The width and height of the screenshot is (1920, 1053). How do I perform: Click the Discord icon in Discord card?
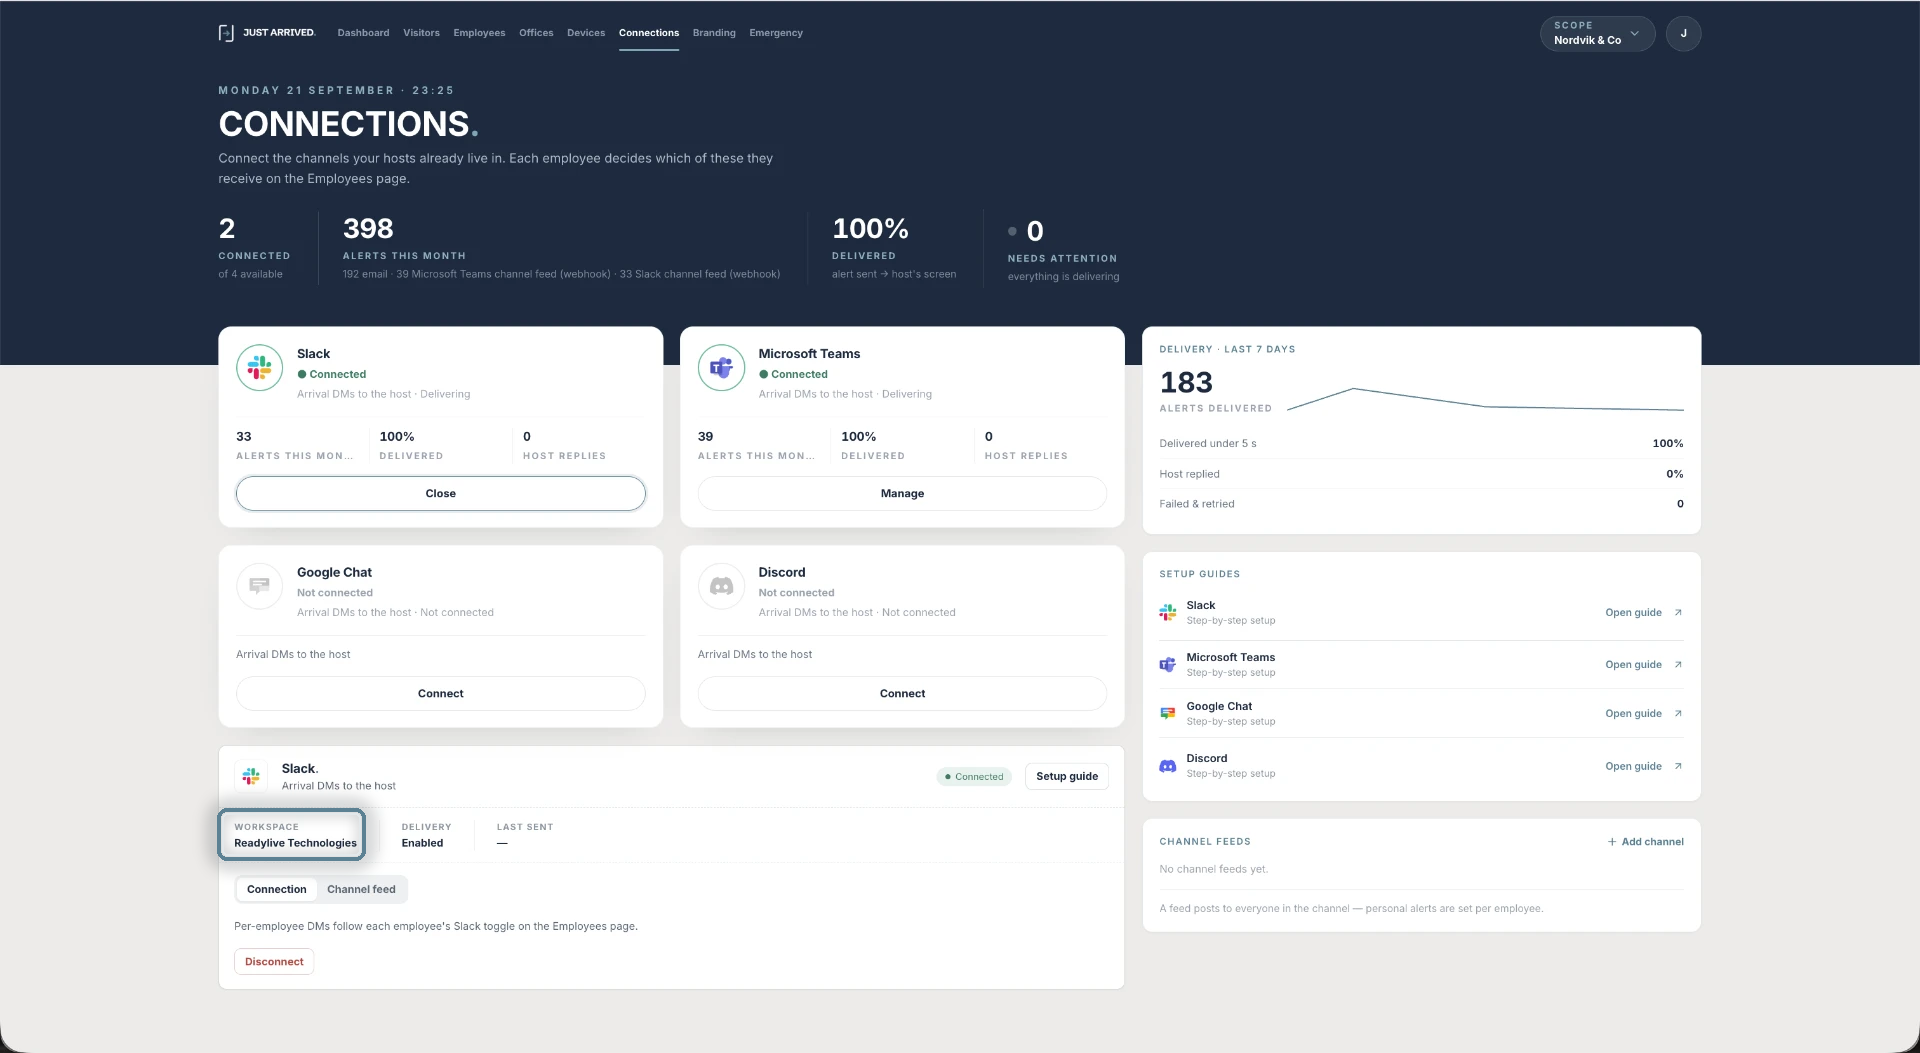[x=721, y=586]
